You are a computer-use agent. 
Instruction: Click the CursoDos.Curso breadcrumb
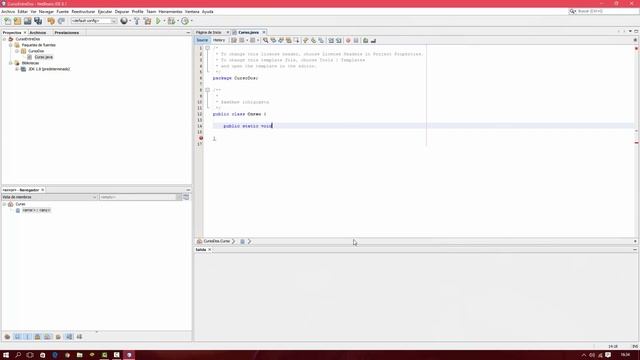point(217,241)
